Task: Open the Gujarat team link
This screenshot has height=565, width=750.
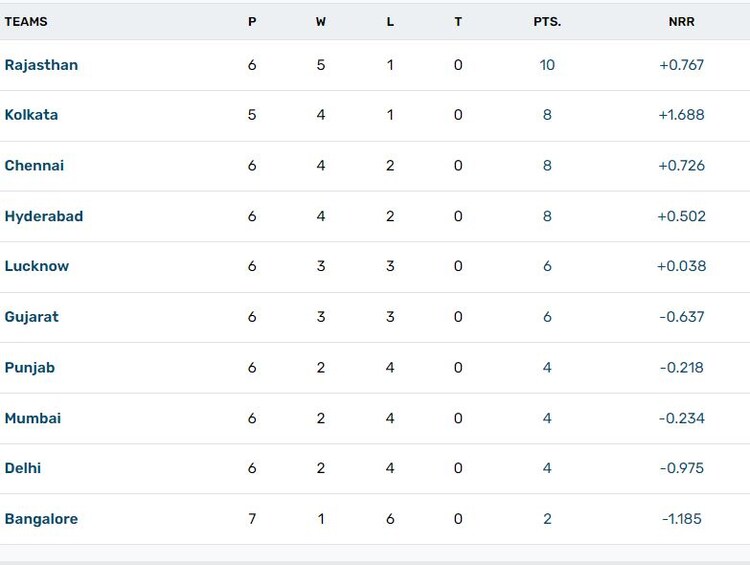Action: (x=32, y=317)
